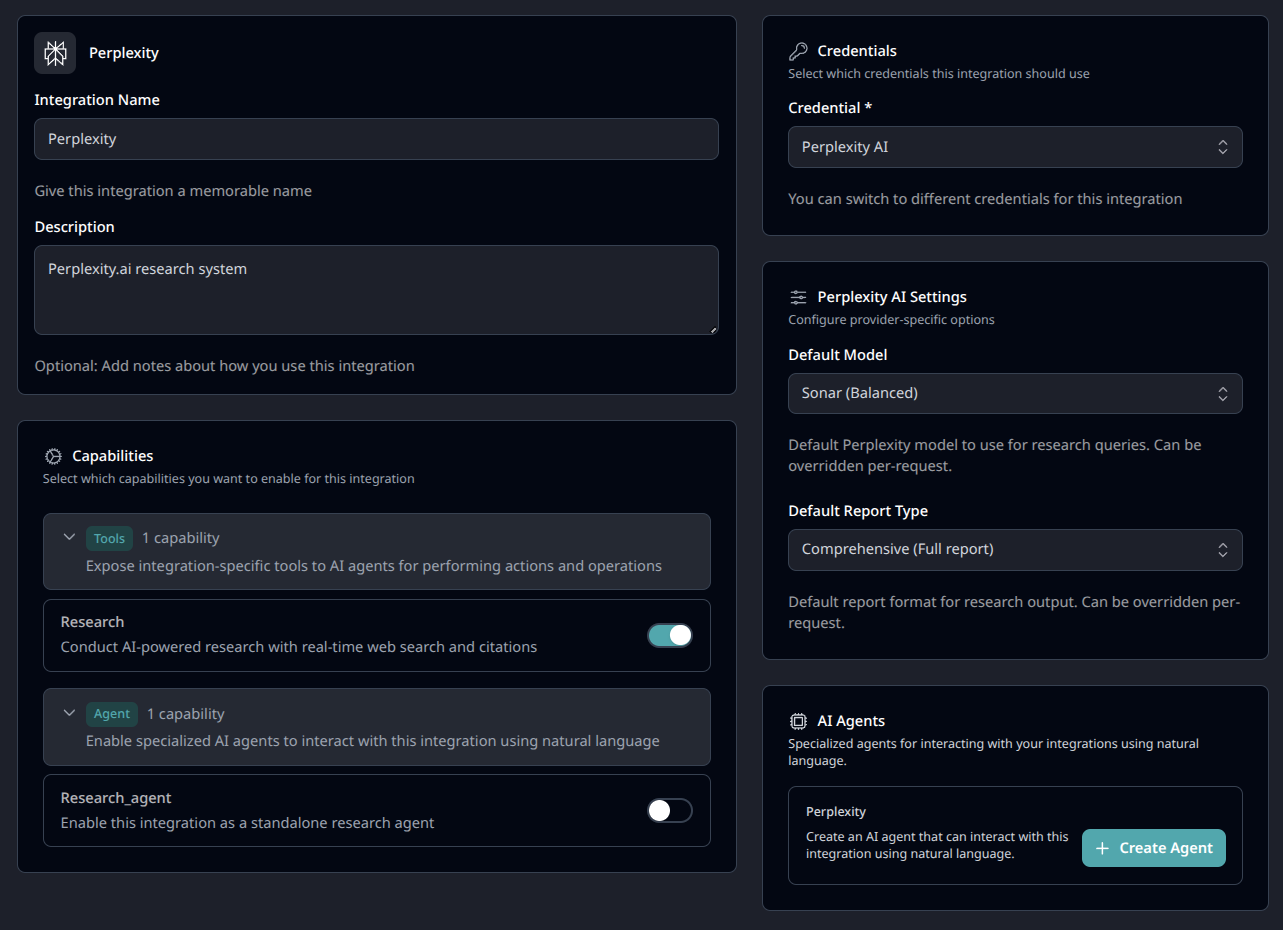This screenshot has height=930, width=1283.
Task: Click the AI Agents chip icon
Action: [798, 721]
